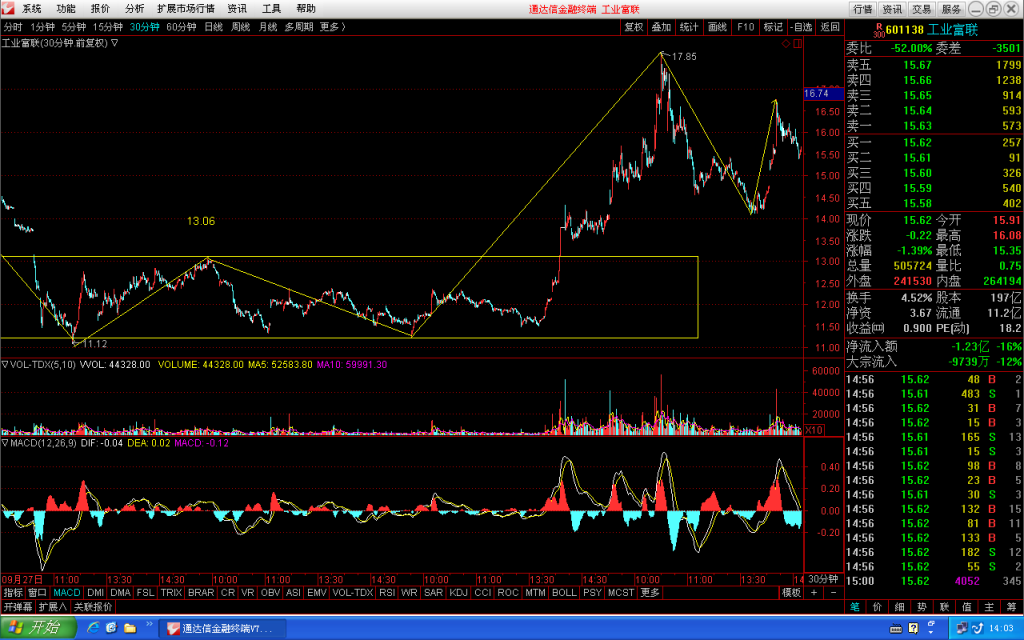The width and height of the screenshot is (1024, 640).
Task: Open the folder icon in the taskbar
Action: [x=130, y=628]
